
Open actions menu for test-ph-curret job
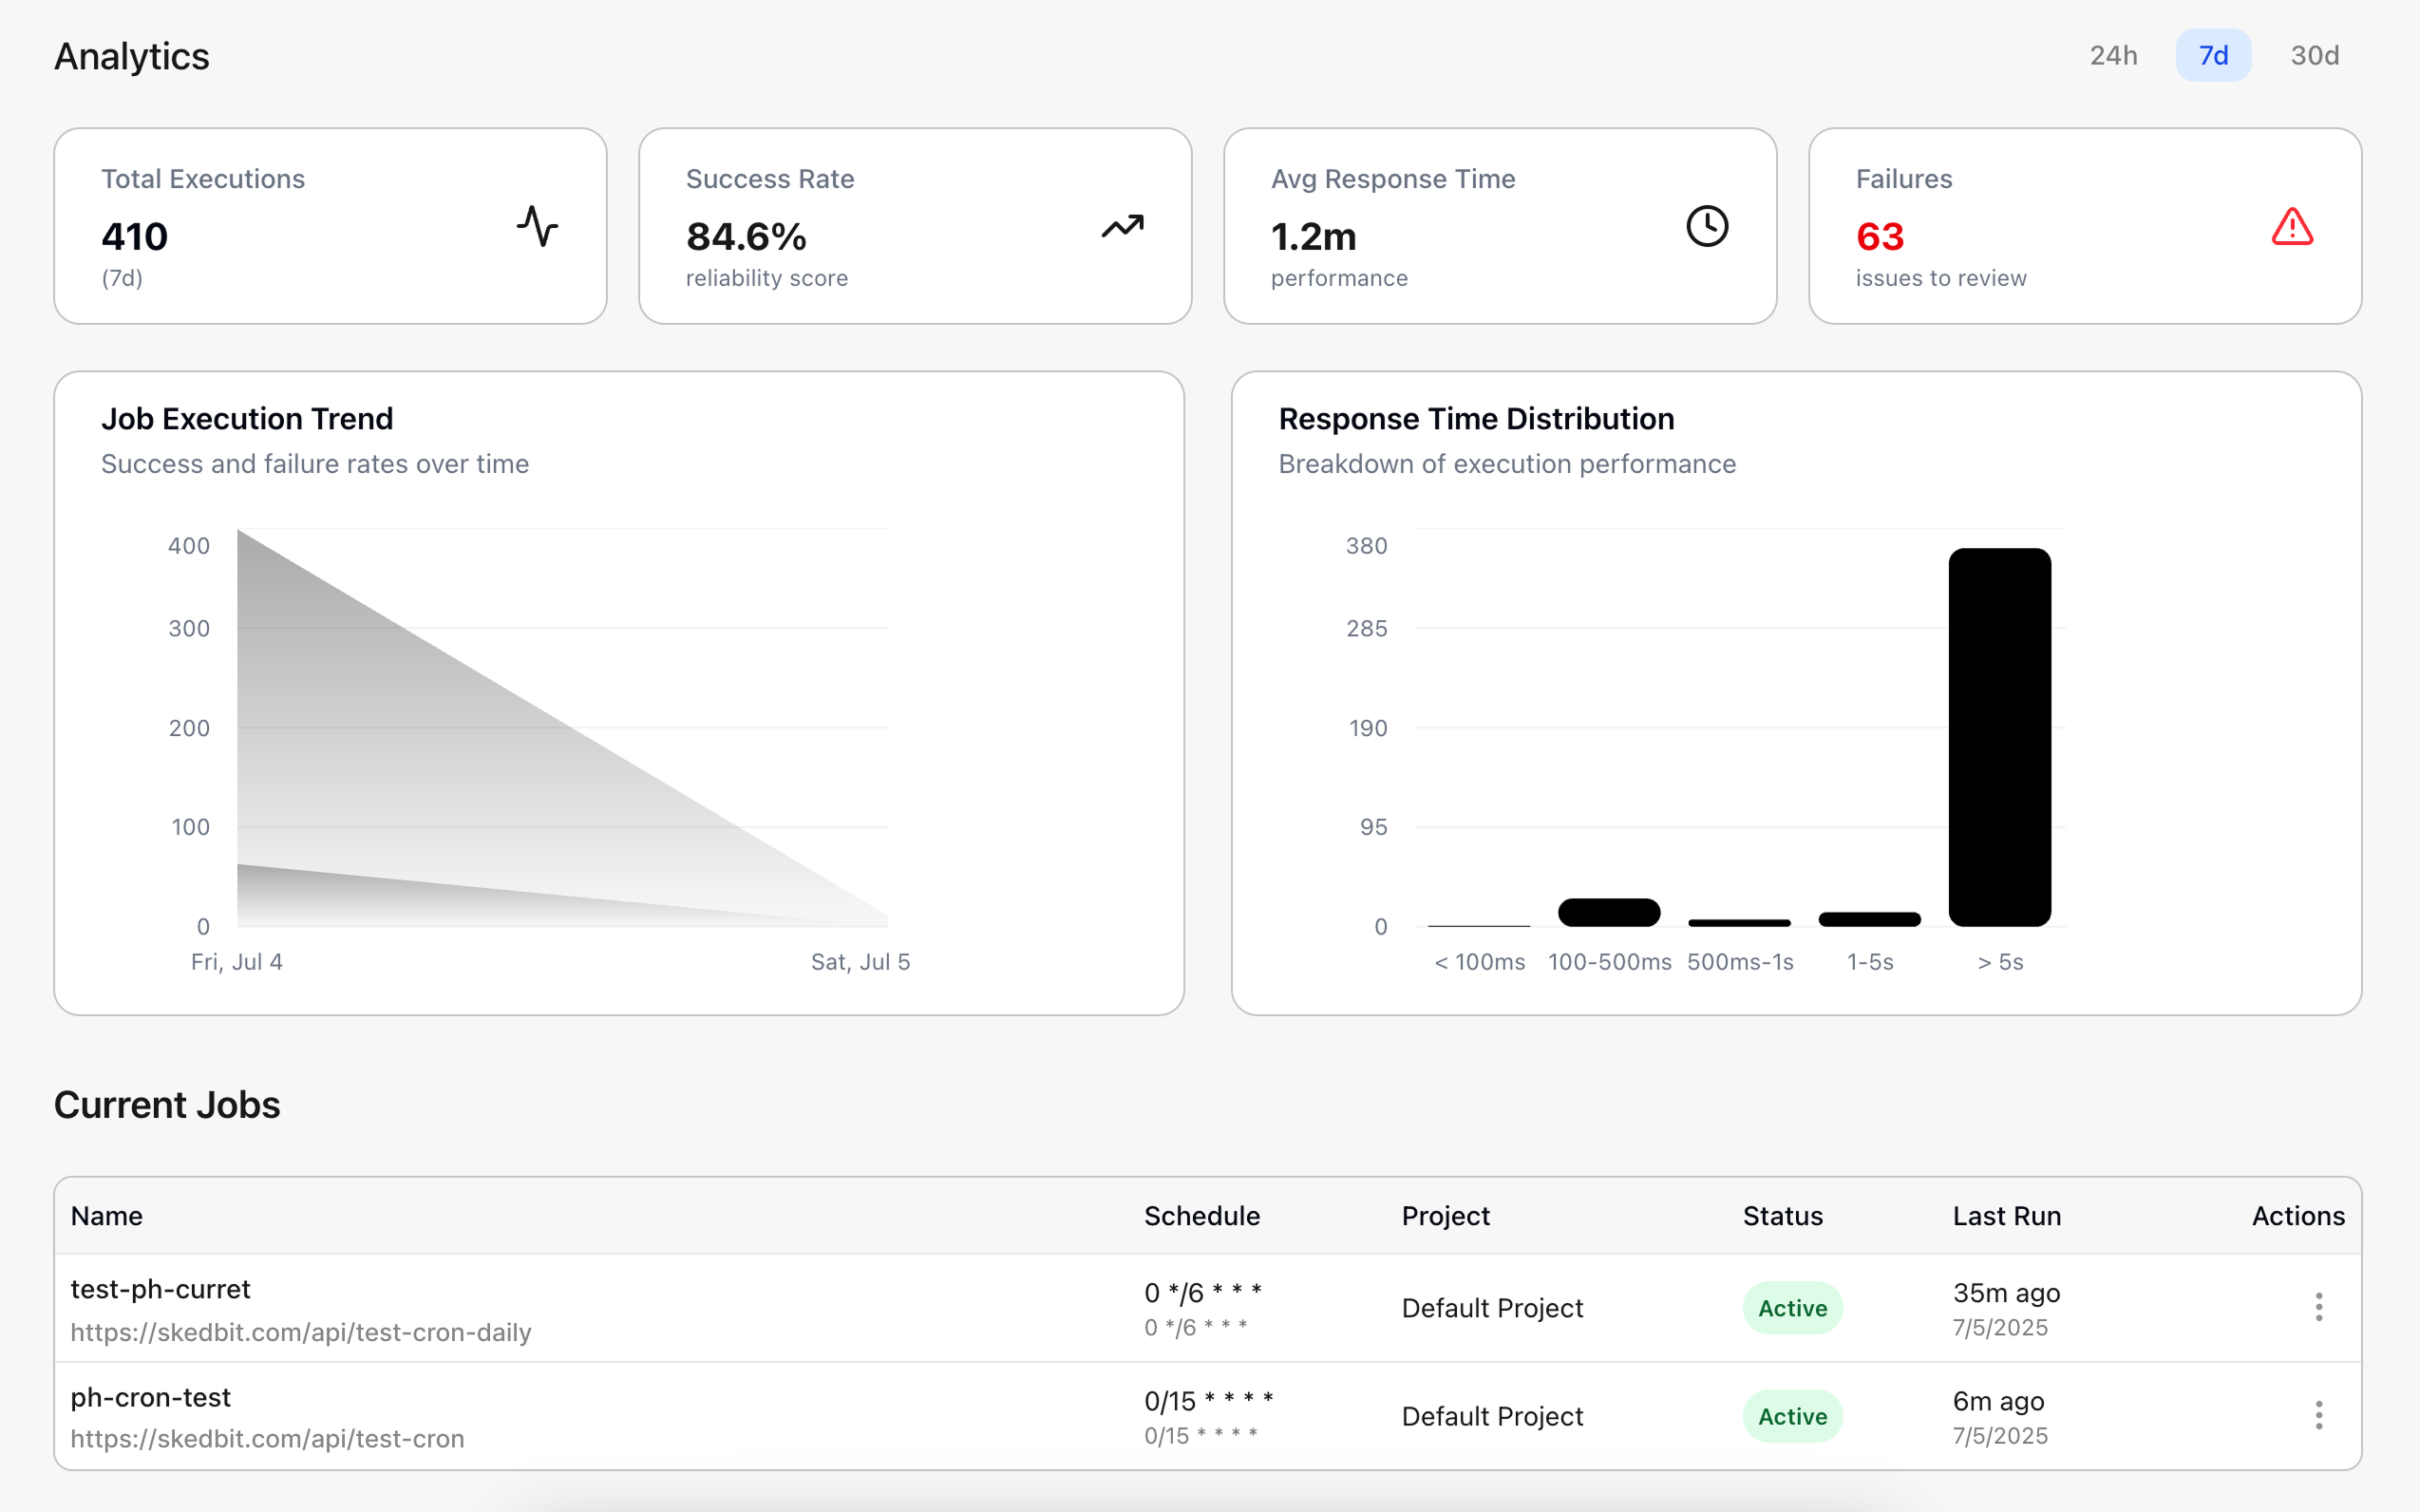click(x=2318, y=1307)
